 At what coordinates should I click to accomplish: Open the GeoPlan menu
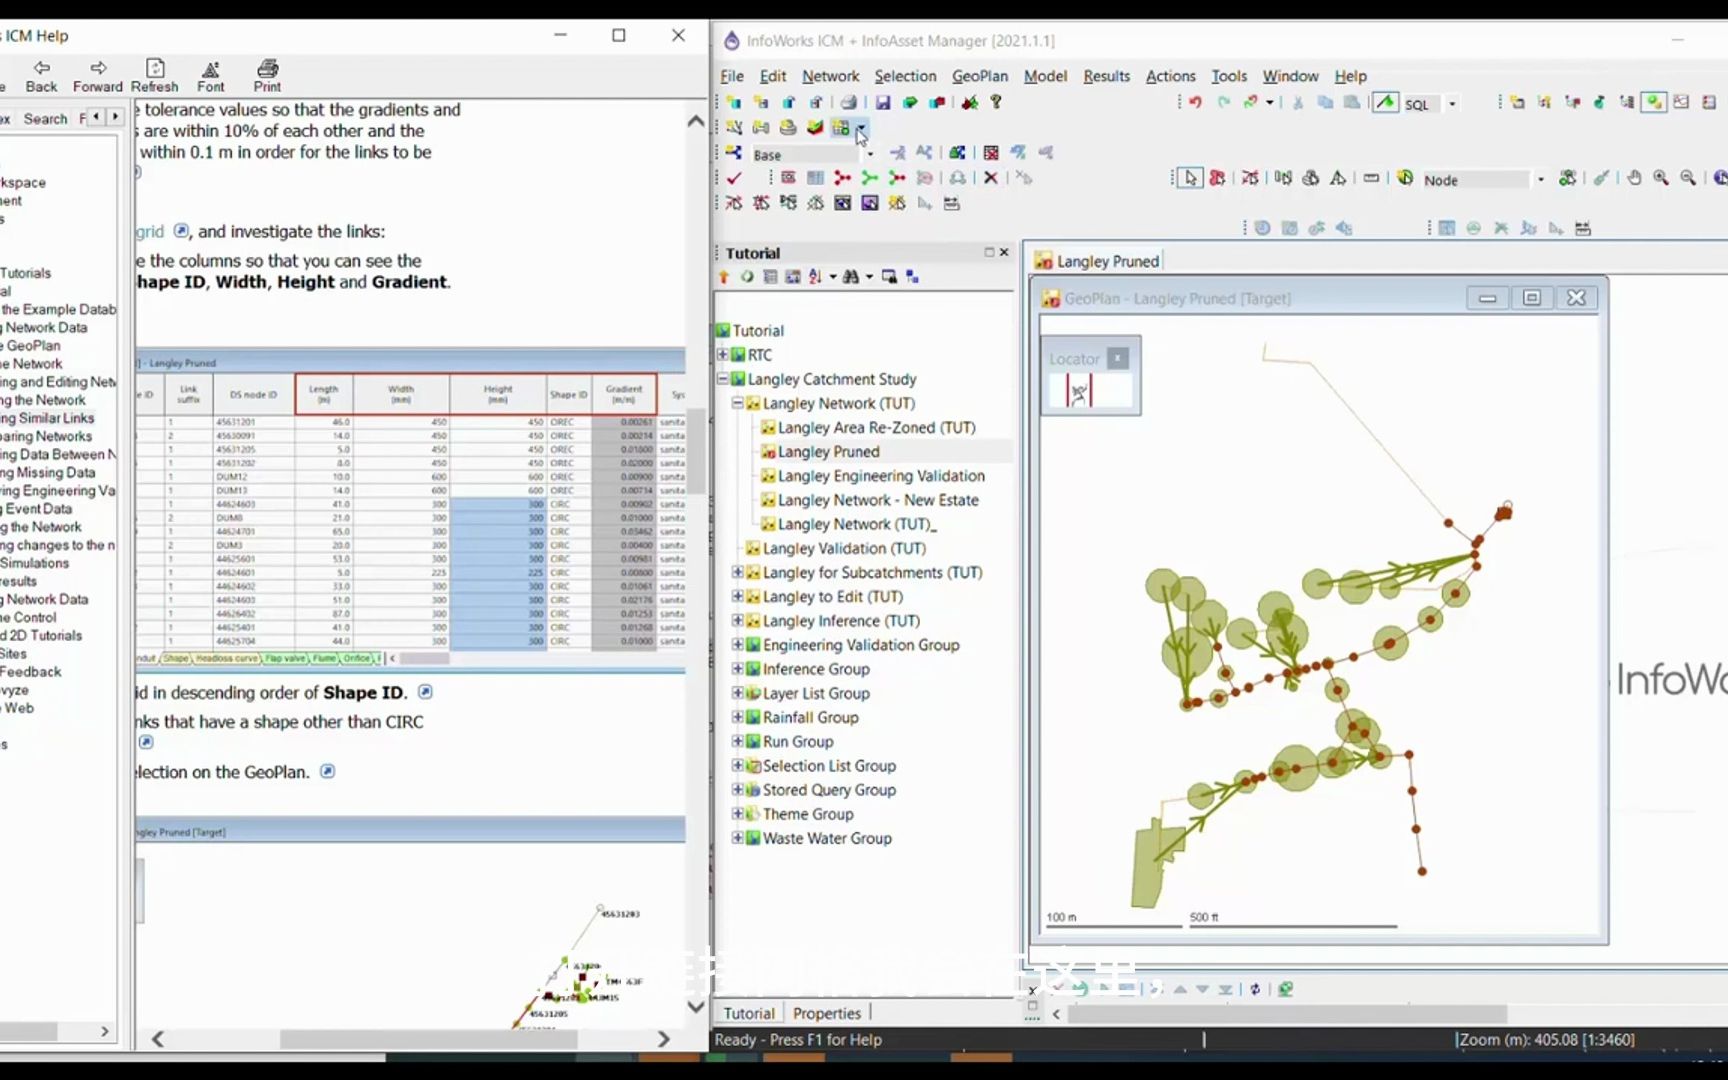click(979, 76)
